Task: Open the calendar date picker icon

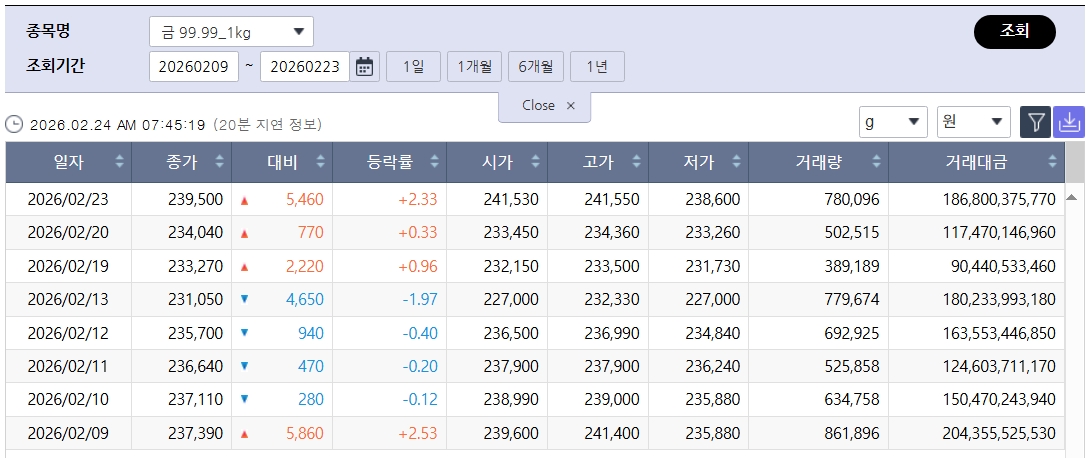Action: (x=365, y=67)
